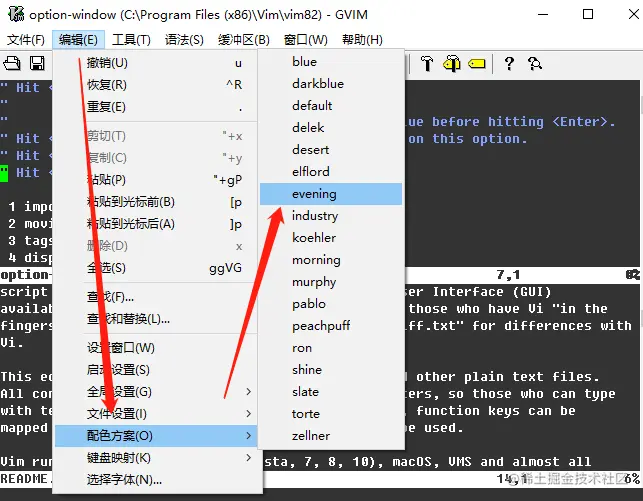Select the delek color scheme
Screen dimensions: 643x501
pyautogui.click(x=331, y=128)
